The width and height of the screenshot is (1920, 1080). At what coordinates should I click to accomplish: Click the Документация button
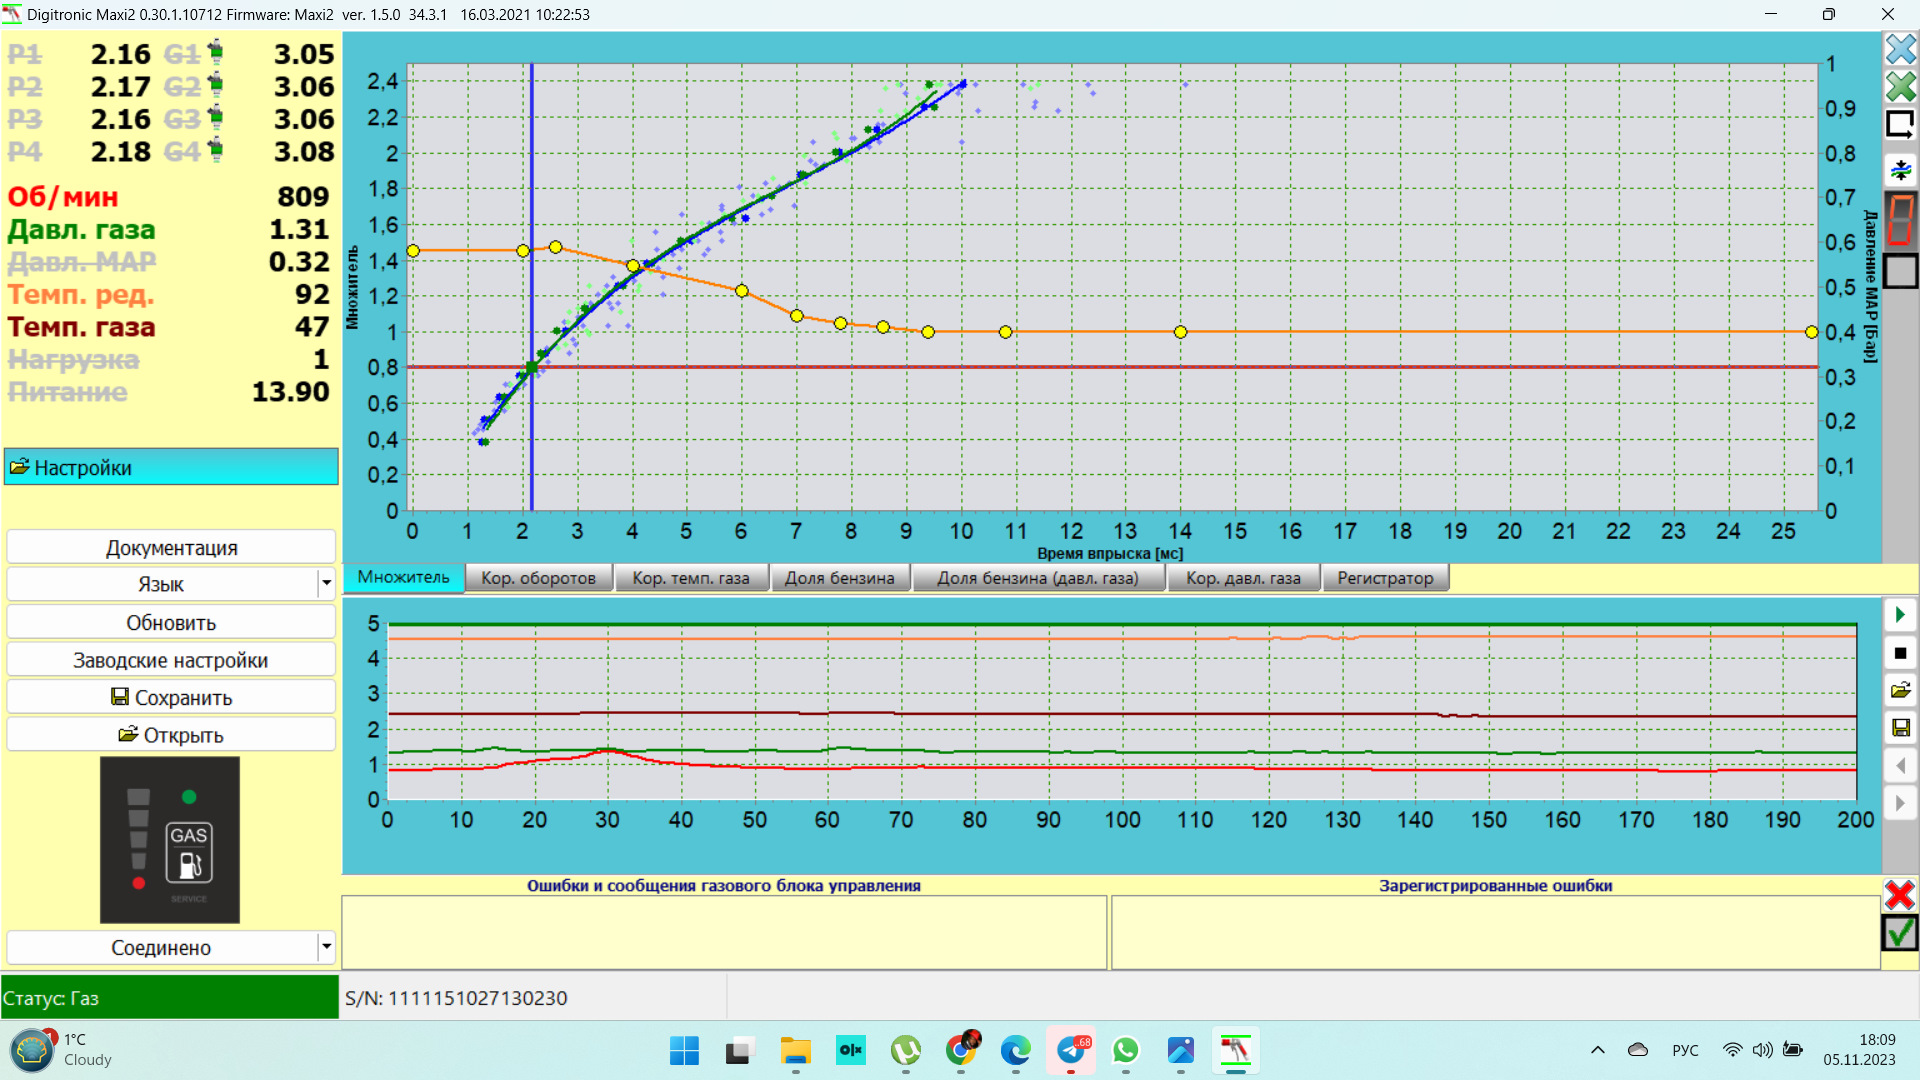pyautogui.click(x=171, y=548)
